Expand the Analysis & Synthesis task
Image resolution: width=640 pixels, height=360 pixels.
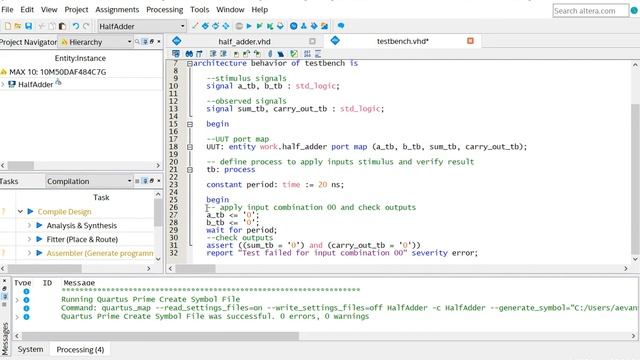tap(29, 225)
